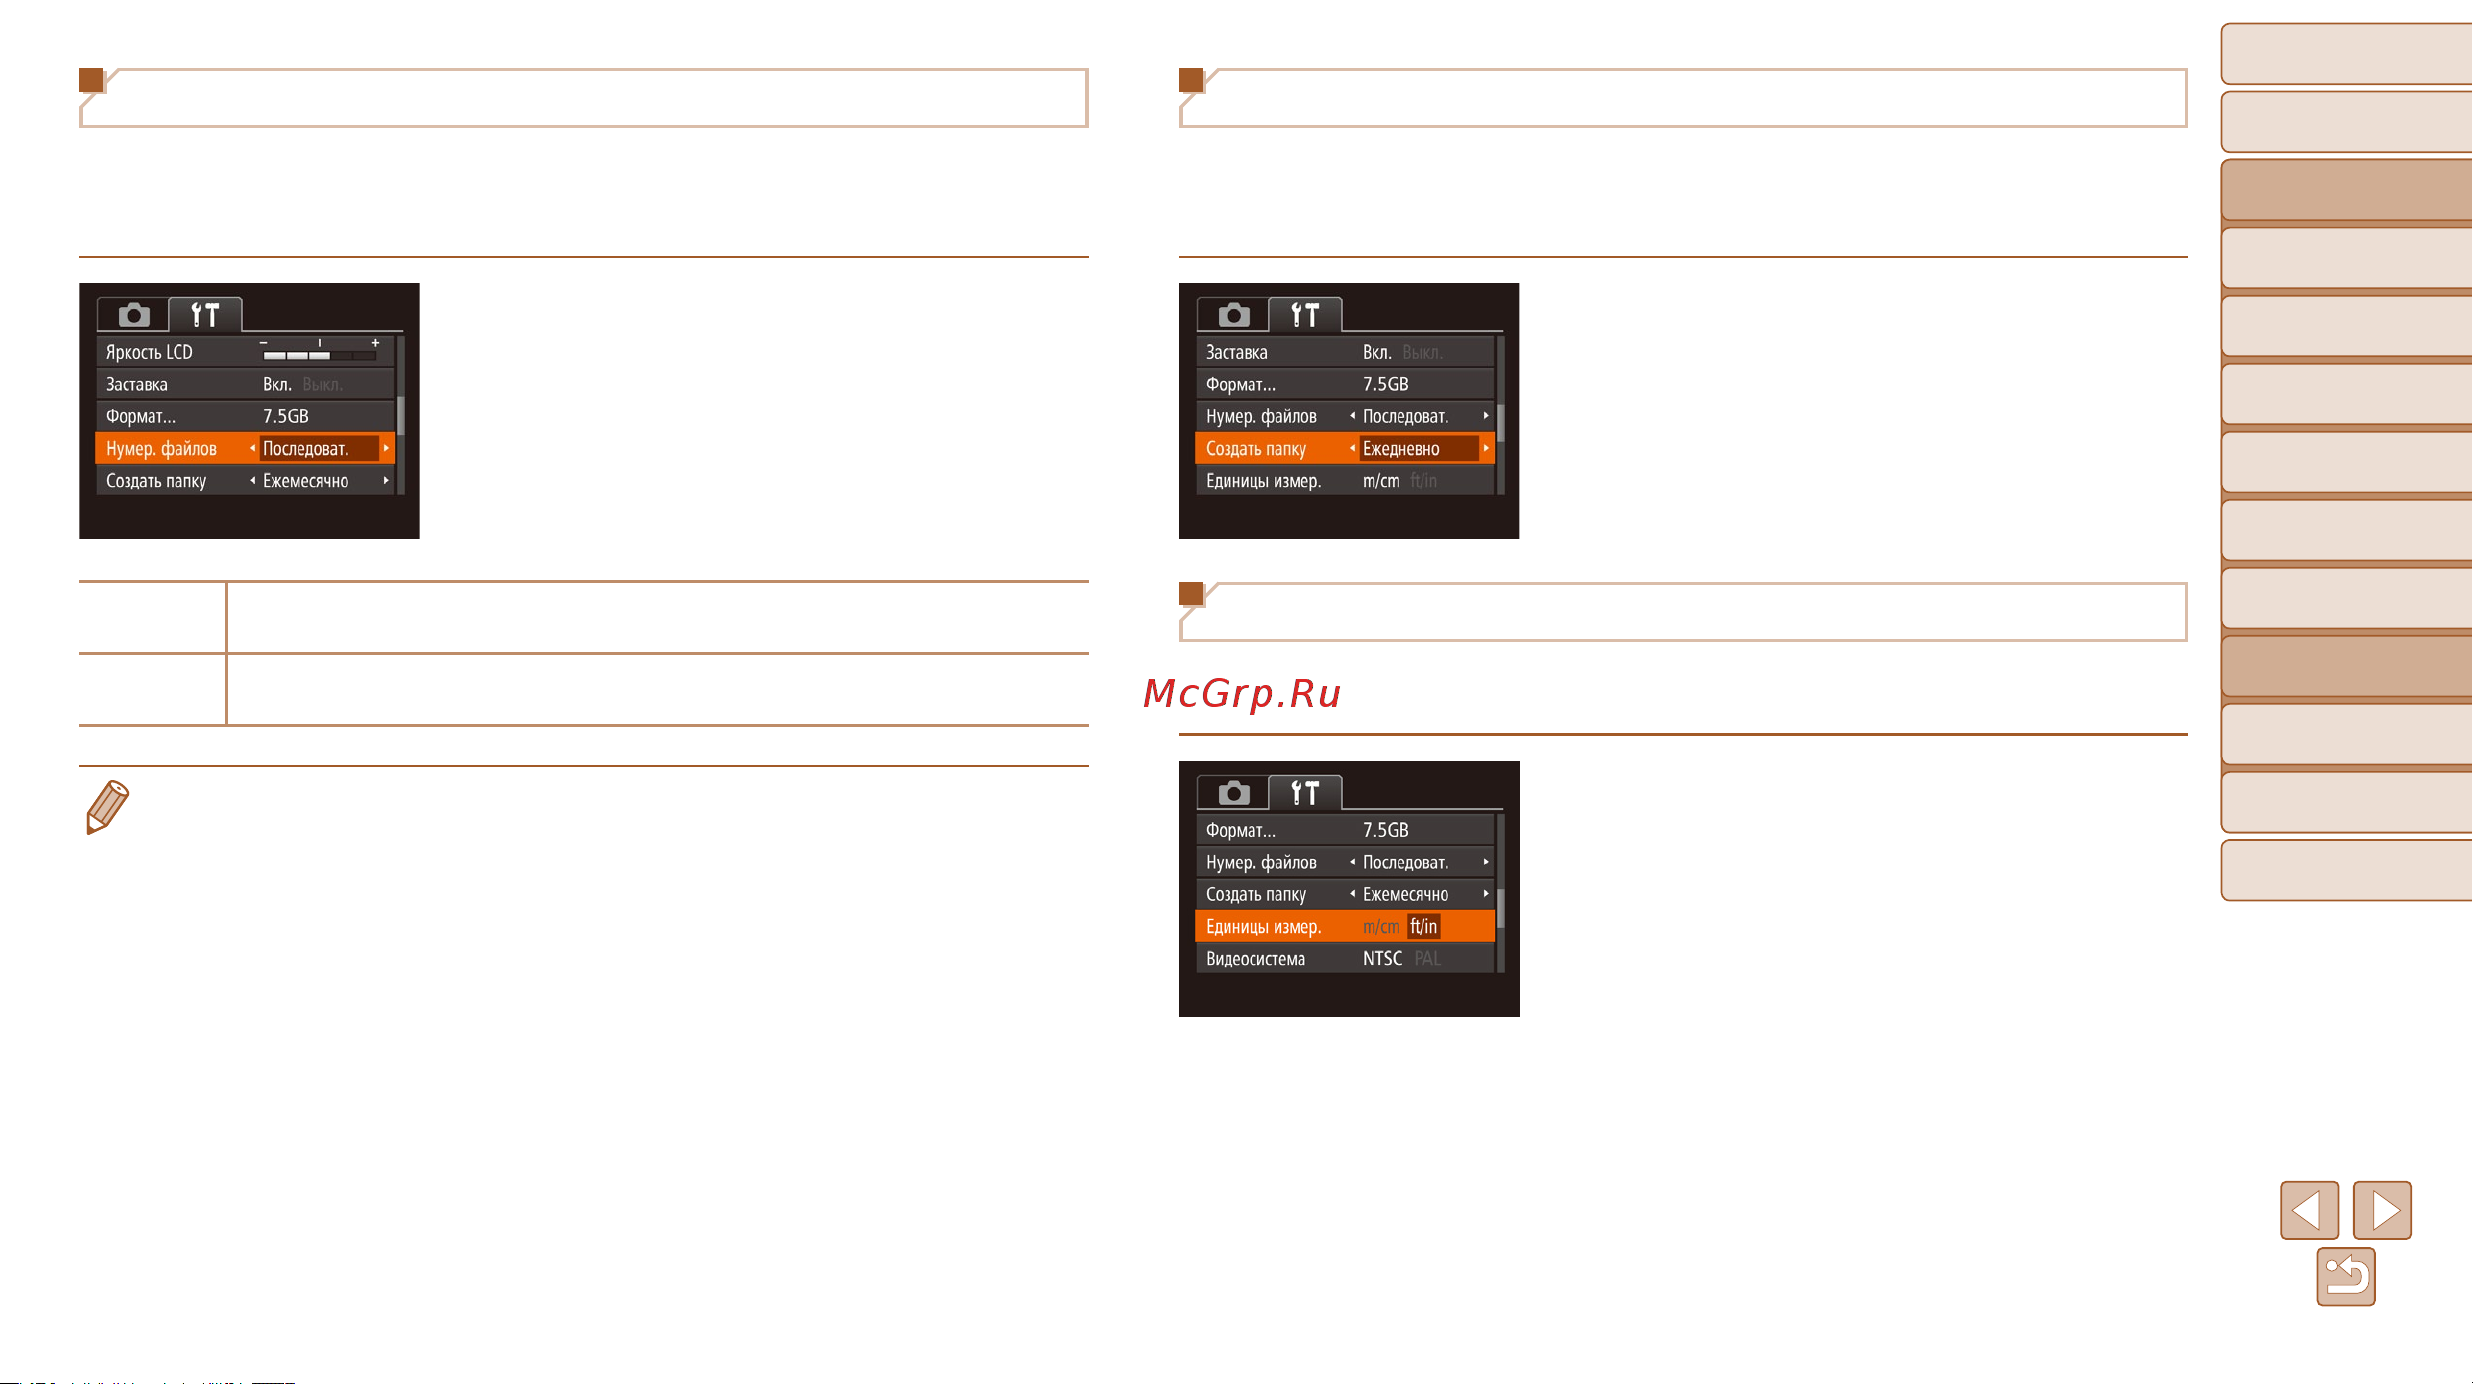The width and height of the screenshot is (2473, 1384).
Task: Select camera tab in the Видеосистема menu
Action: point(1233,793)
